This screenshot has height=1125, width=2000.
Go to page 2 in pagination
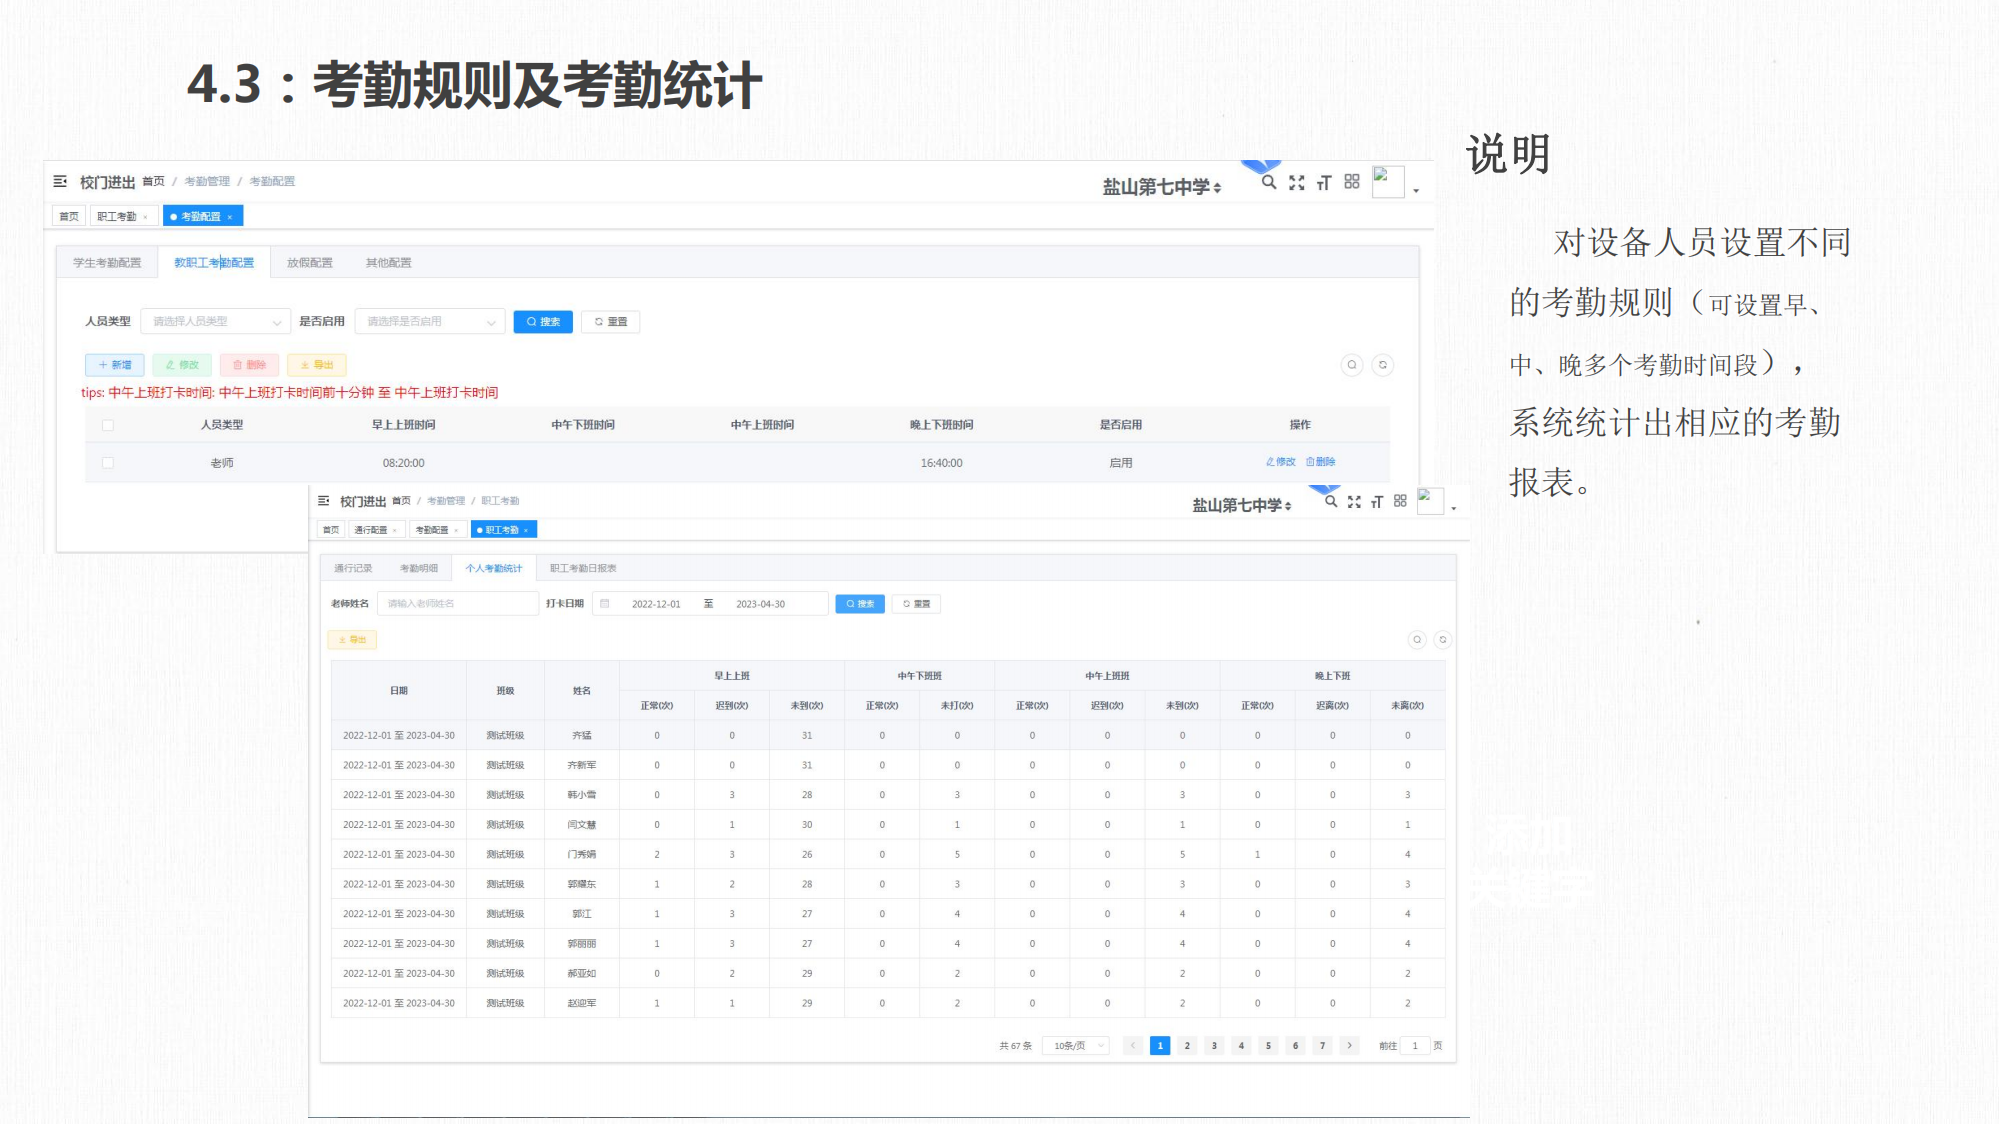pyautogui.click(x=1187, y=1045)
